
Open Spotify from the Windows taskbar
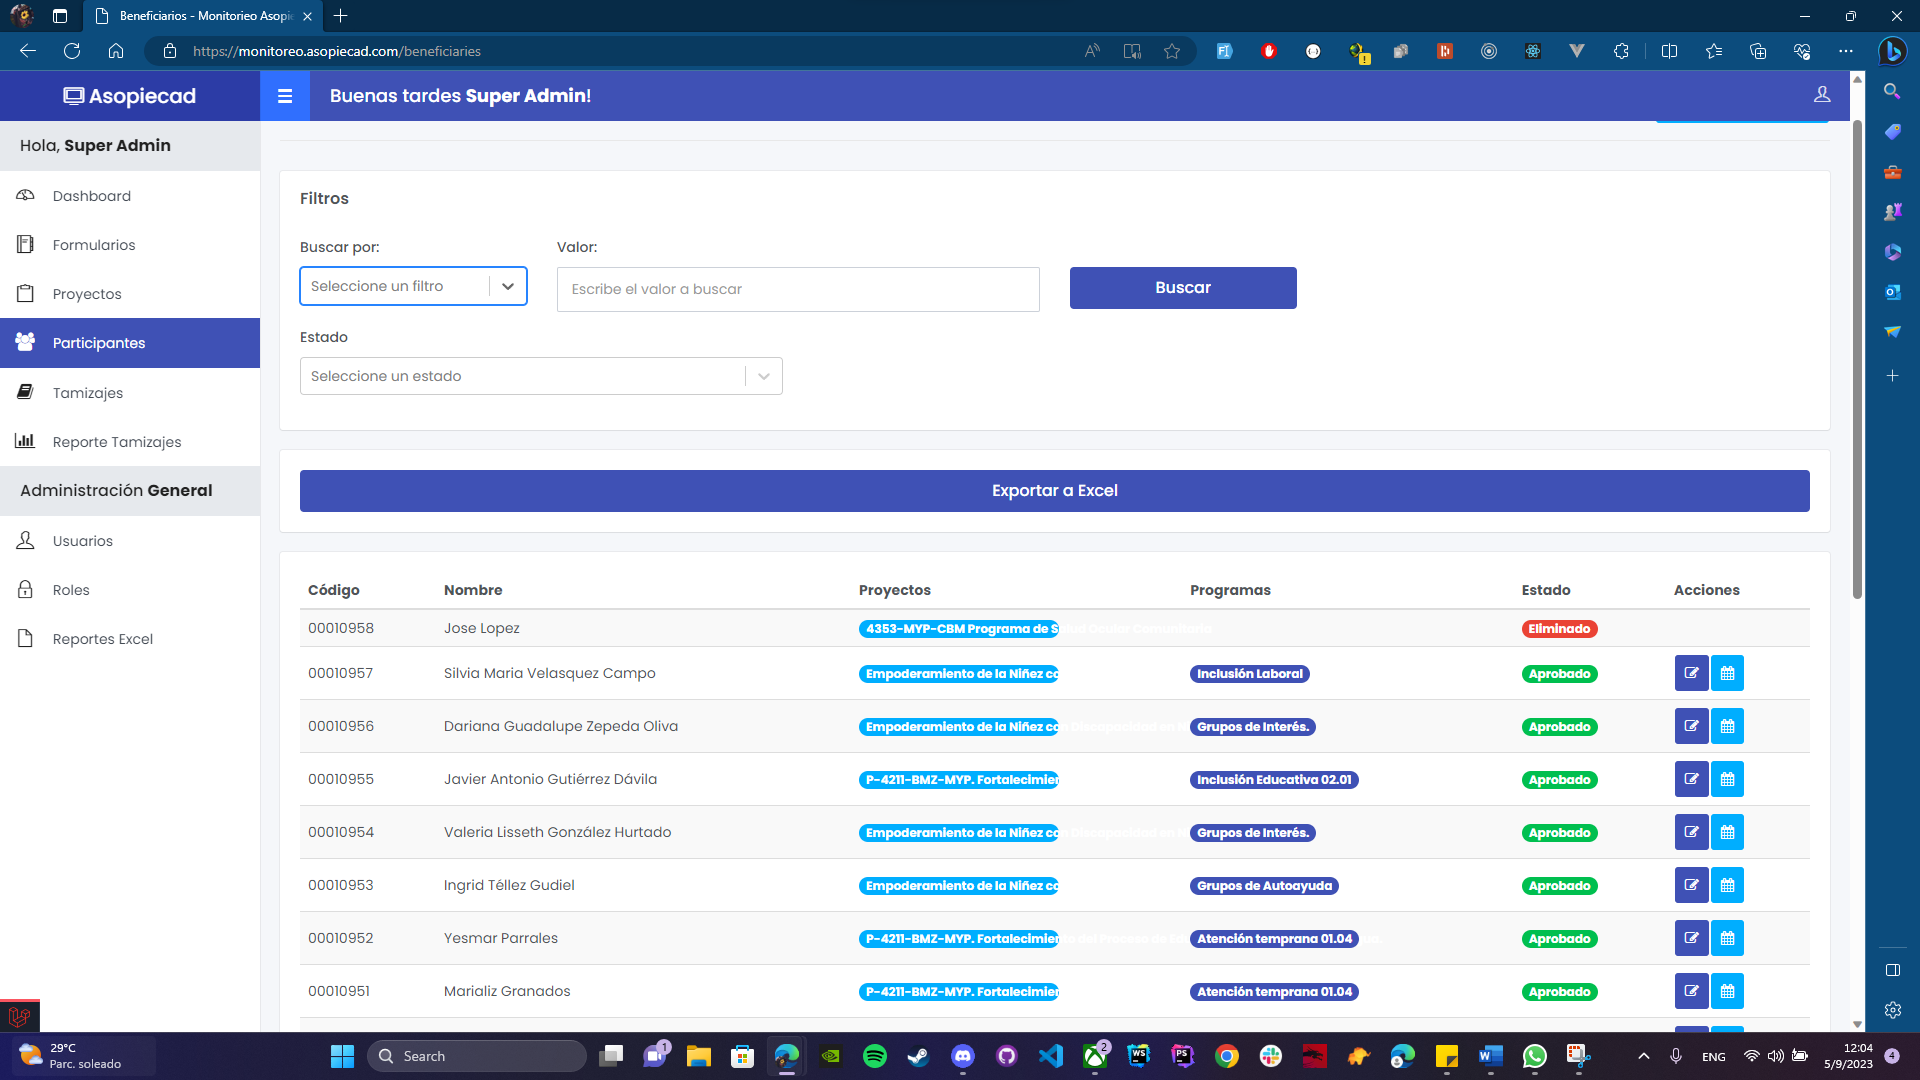coord(874,1056)
